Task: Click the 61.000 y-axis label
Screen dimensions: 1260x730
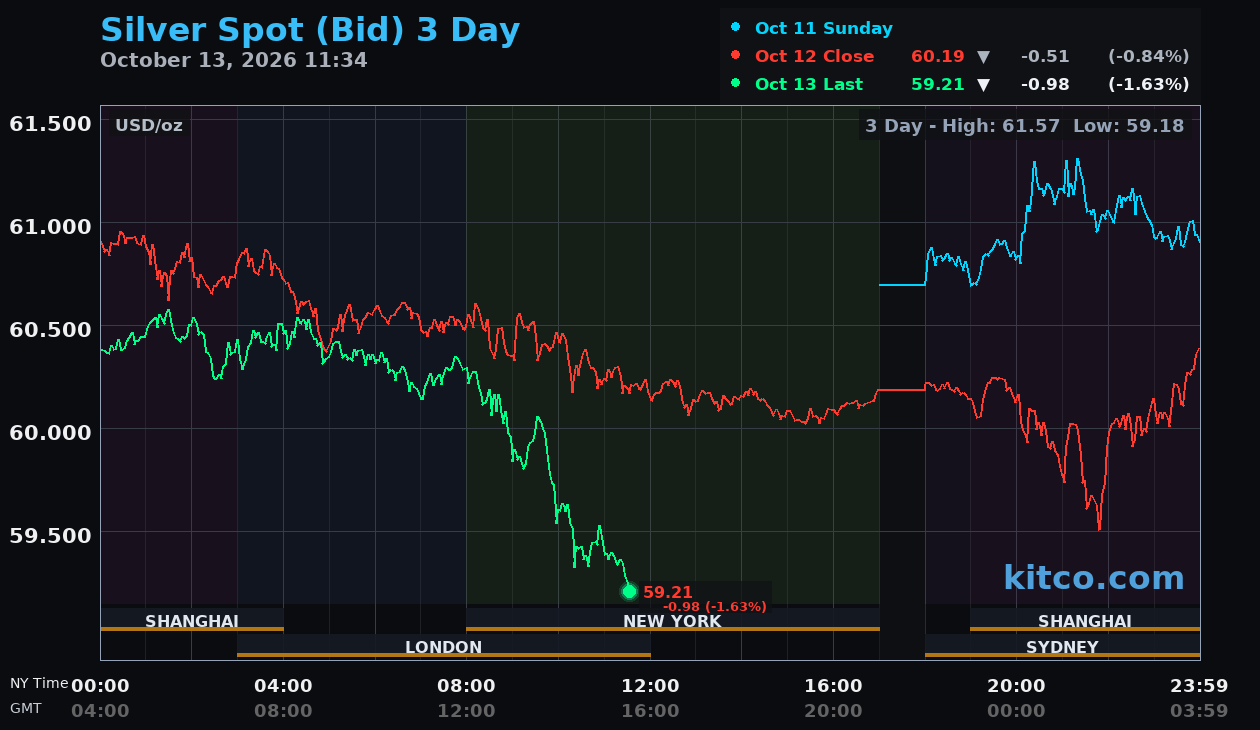Action: tap(50, 226)
